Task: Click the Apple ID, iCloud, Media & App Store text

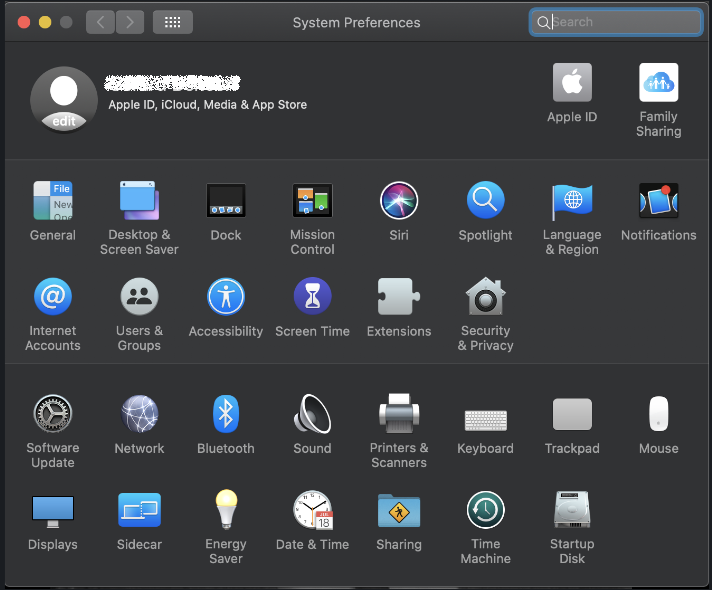Action: (x=208, y=105)
